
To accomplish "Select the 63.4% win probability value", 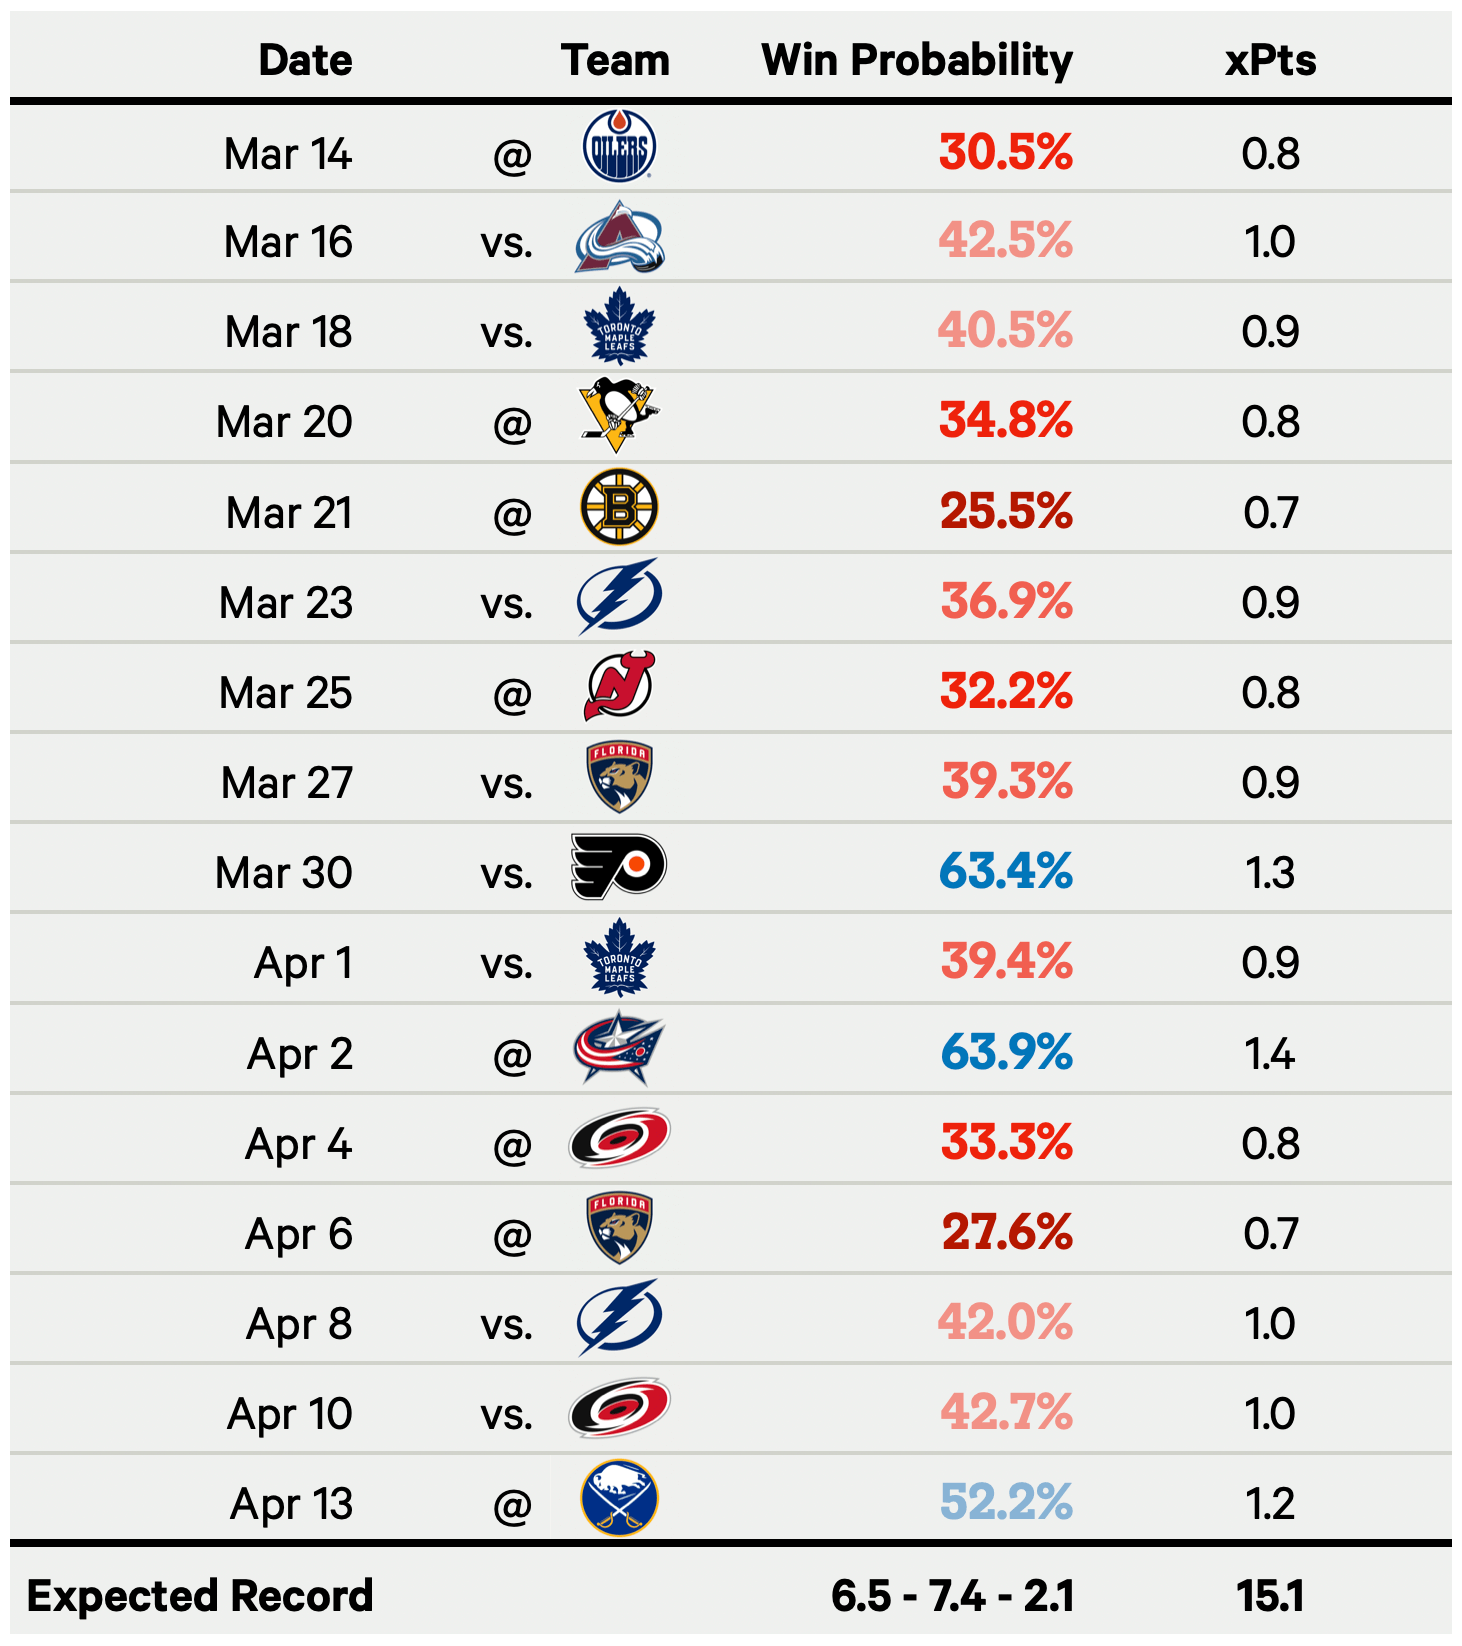I will coord(1005,871).
